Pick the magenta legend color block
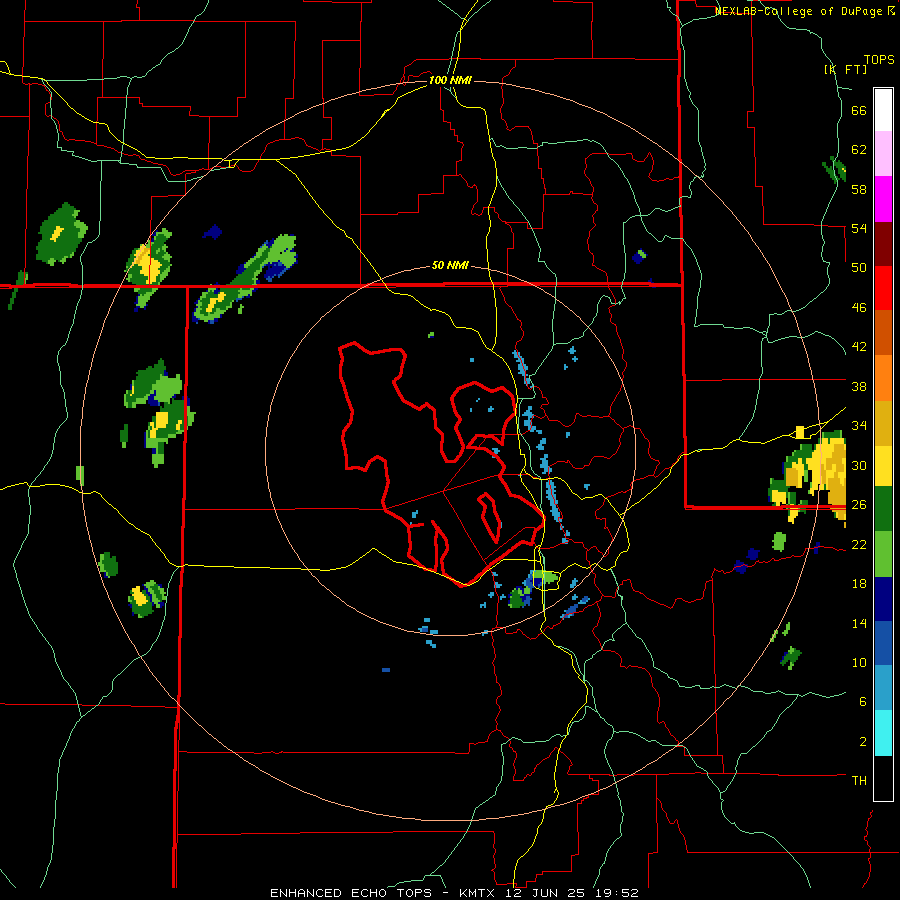 883,199
